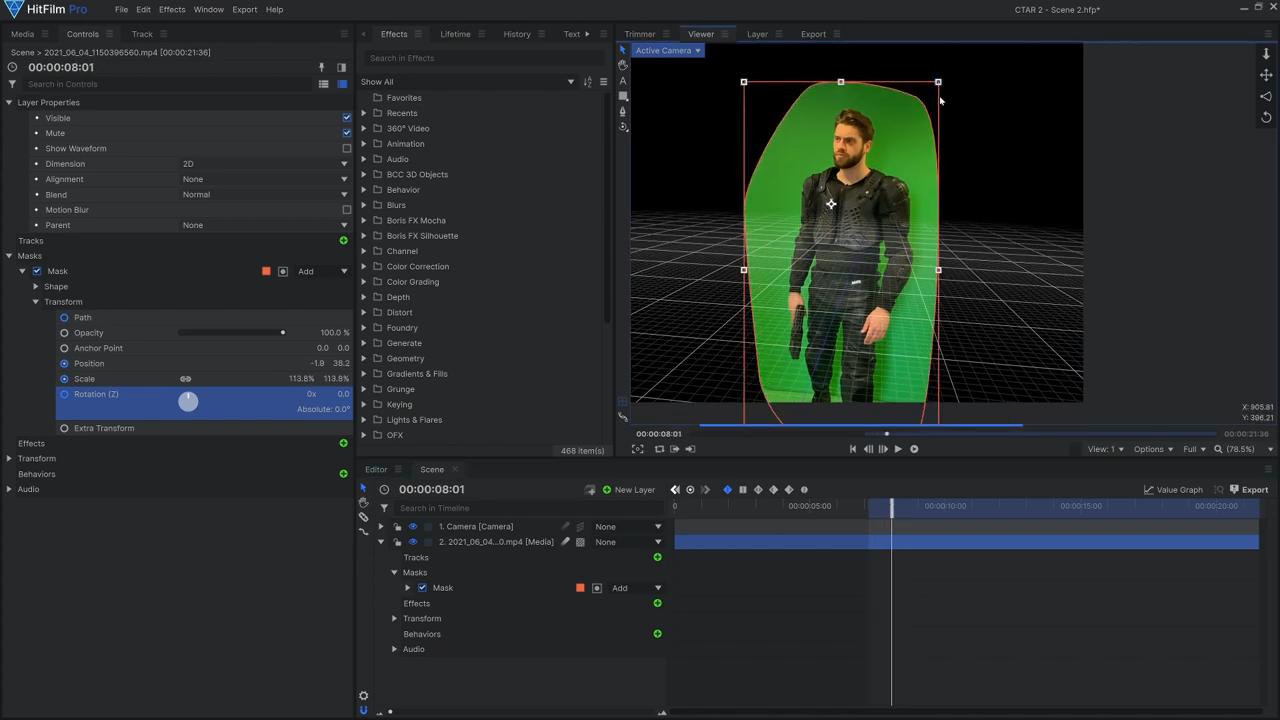The width and height of the screenshot is (1280, 720).
Task: Switch to the Trimmer tab
Action: (x=640, y=34)
